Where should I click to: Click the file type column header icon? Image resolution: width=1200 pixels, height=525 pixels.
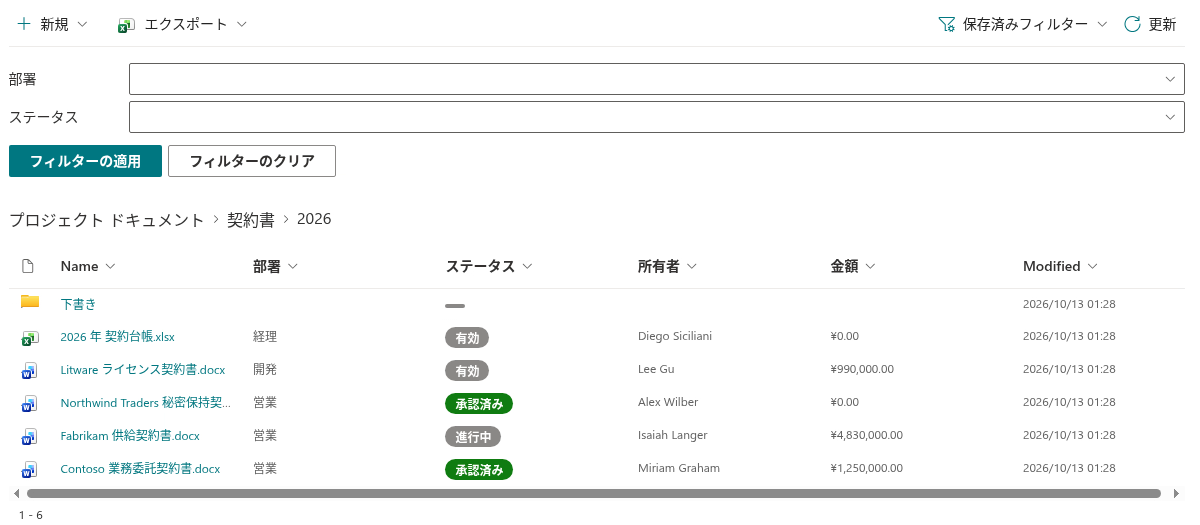(28, 266)
